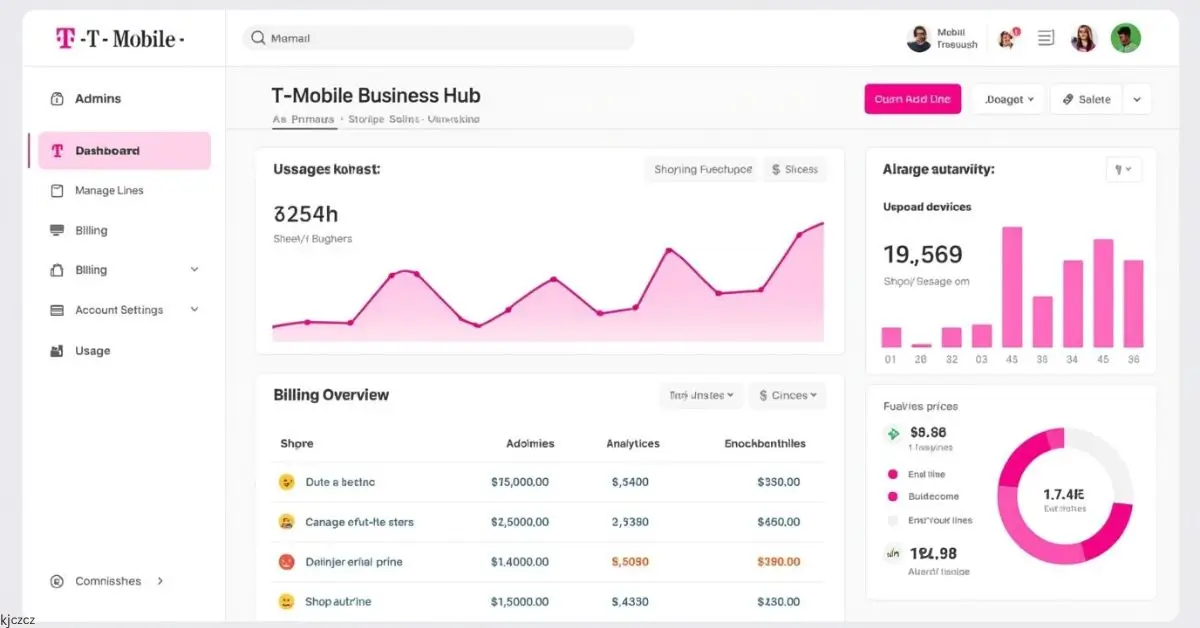Open Usage in the sidebar
Image resolution: width=1200 pixels, height=628 pixels.
point(93,351)
